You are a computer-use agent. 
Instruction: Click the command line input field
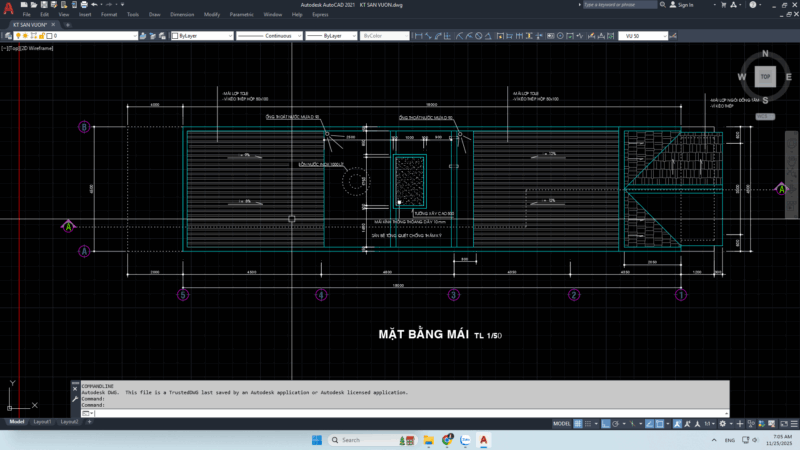click(x=400, y=411)
